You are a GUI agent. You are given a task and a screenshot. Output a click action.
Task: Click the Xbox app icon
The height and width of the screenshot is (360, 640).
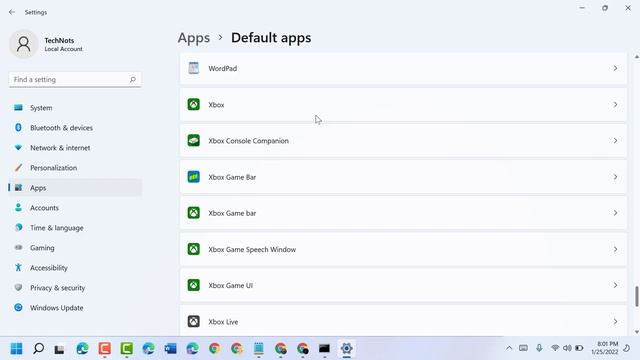point(193,104)
